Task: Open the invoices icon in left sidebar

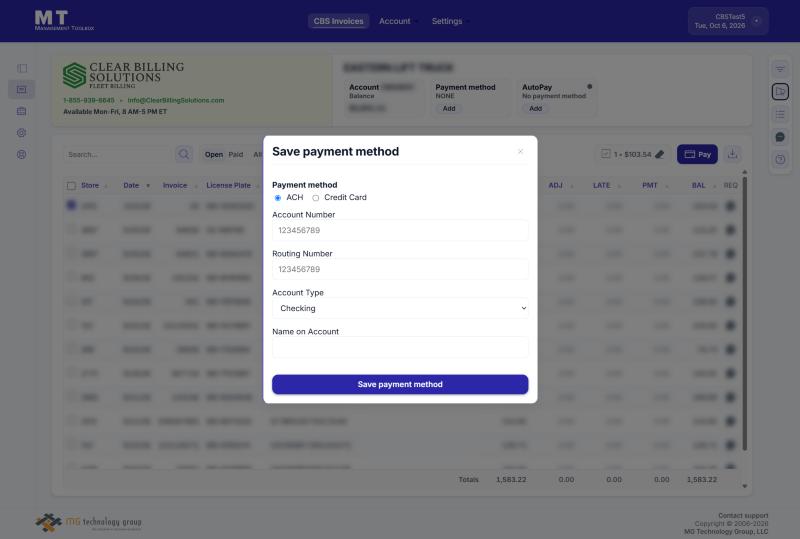Action: tap(21, 89)
